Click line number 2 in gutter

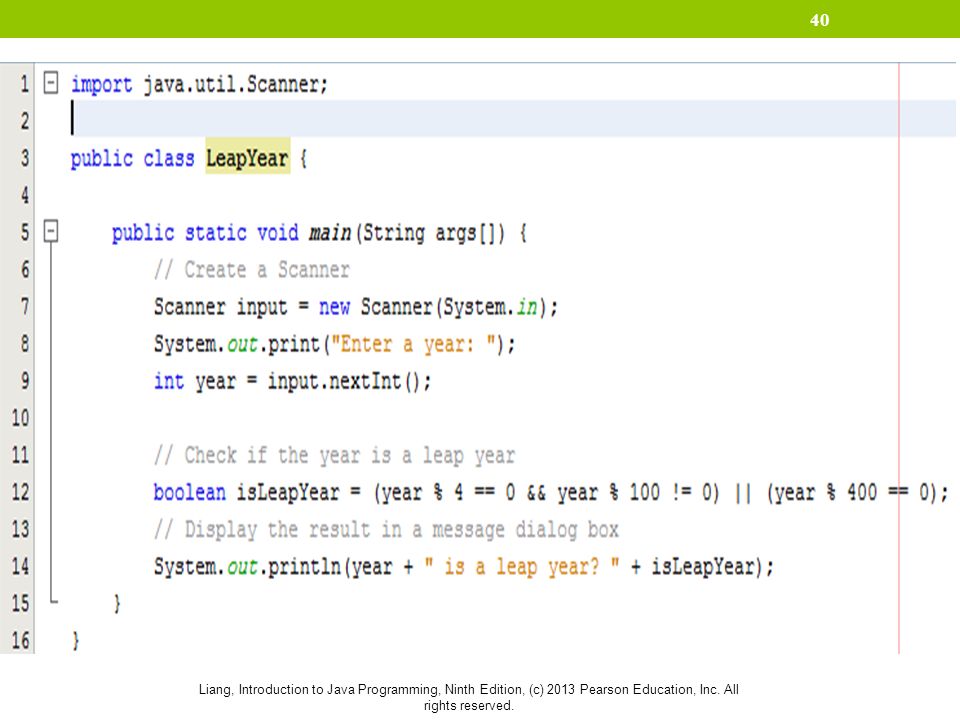point(24,121)
